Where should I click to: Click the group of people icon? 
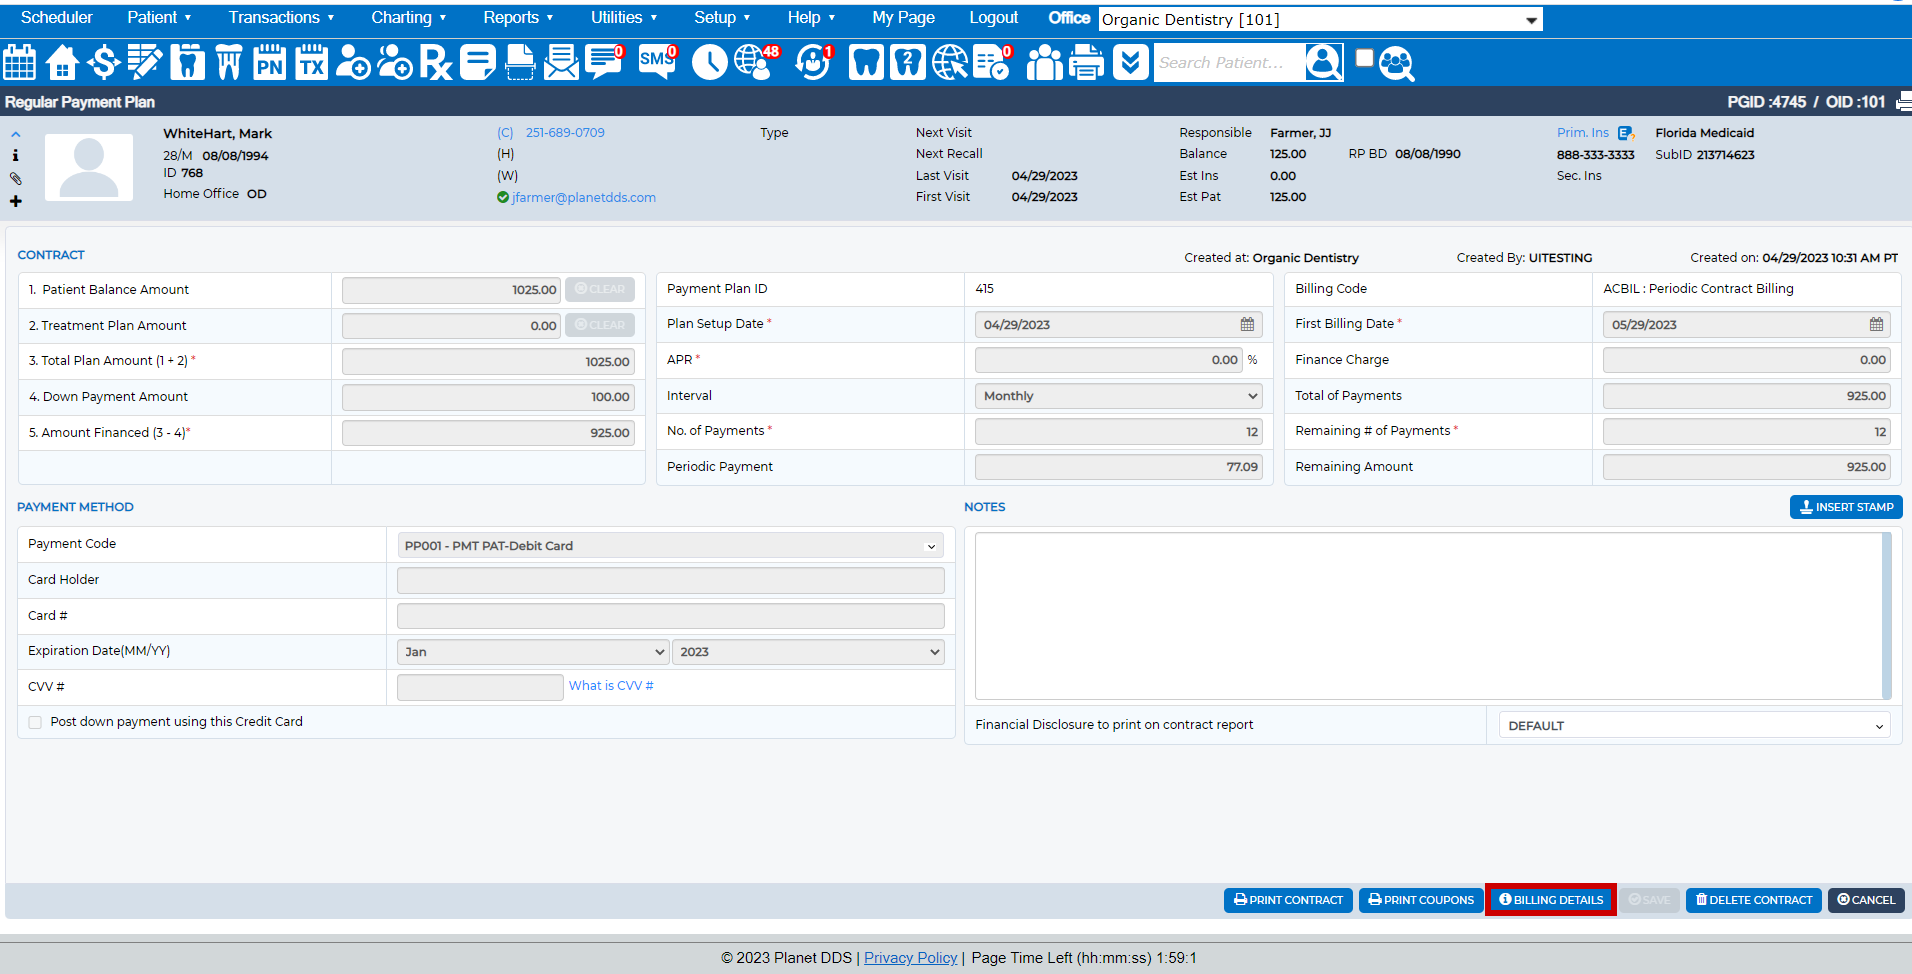[x=1044, y=62]
